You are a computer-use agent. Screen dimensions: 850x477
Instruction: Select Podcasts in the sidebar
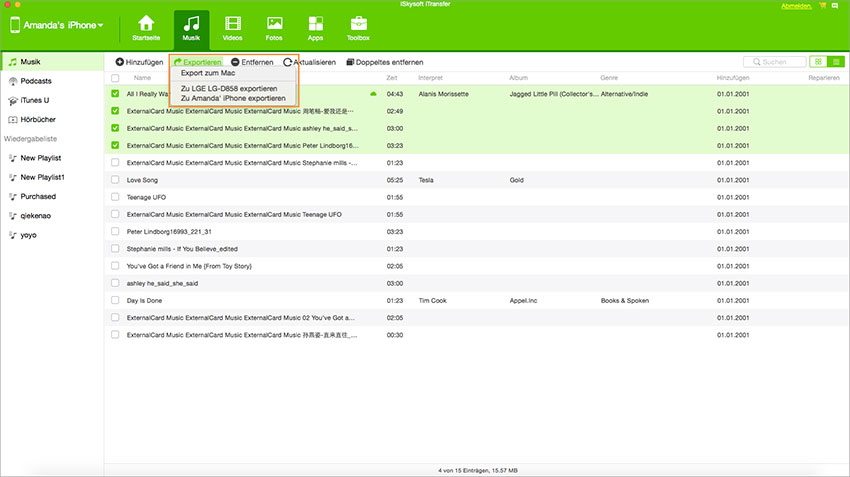(52, 81)
